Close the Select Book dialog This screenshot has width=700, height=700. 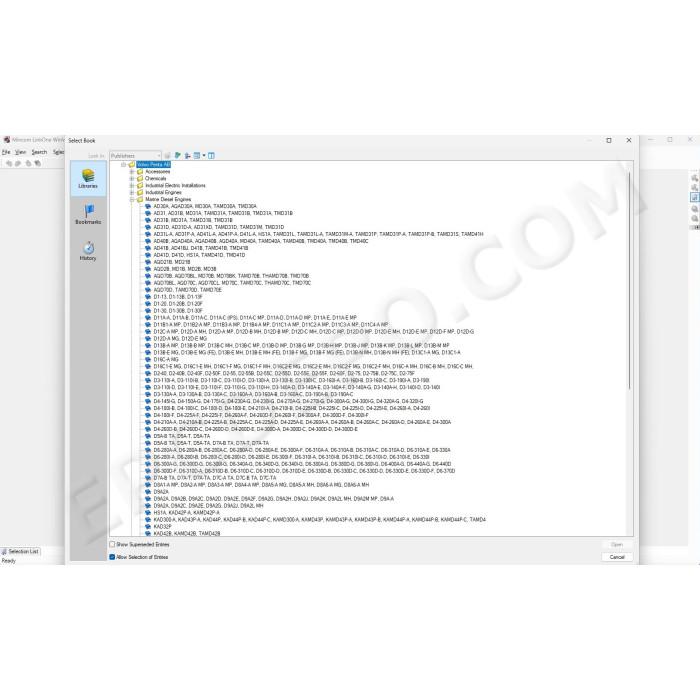pyautogui.click(x=629, y=140)
